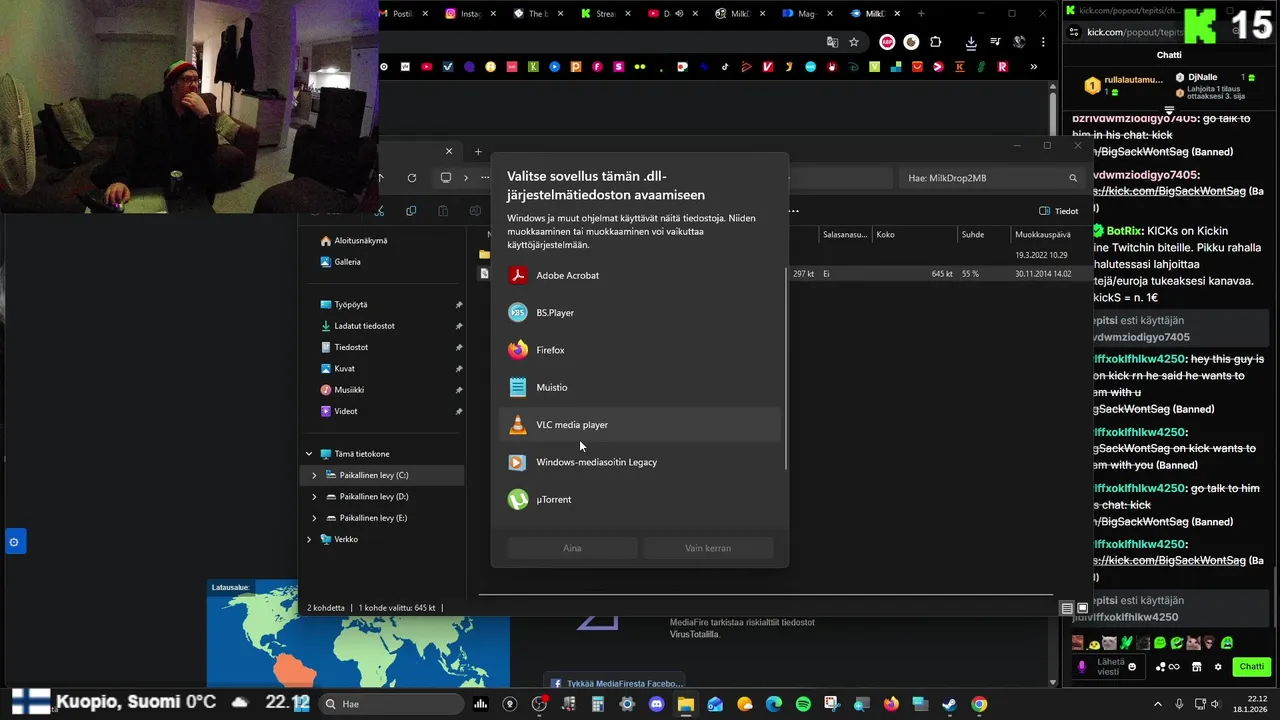The height and width of the screenshot is (720, 1280).
Task: Open Kick chat settings gear
Action: point(1218,667)
